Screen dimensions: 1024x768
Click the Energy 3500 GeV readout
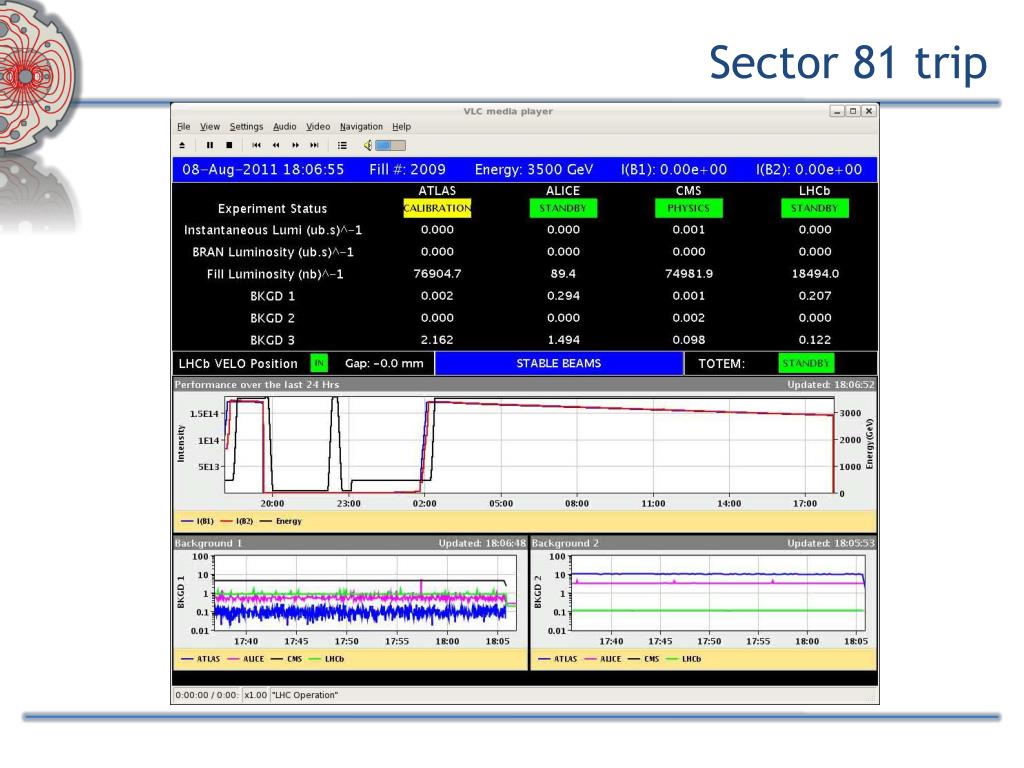coord(534,170)
